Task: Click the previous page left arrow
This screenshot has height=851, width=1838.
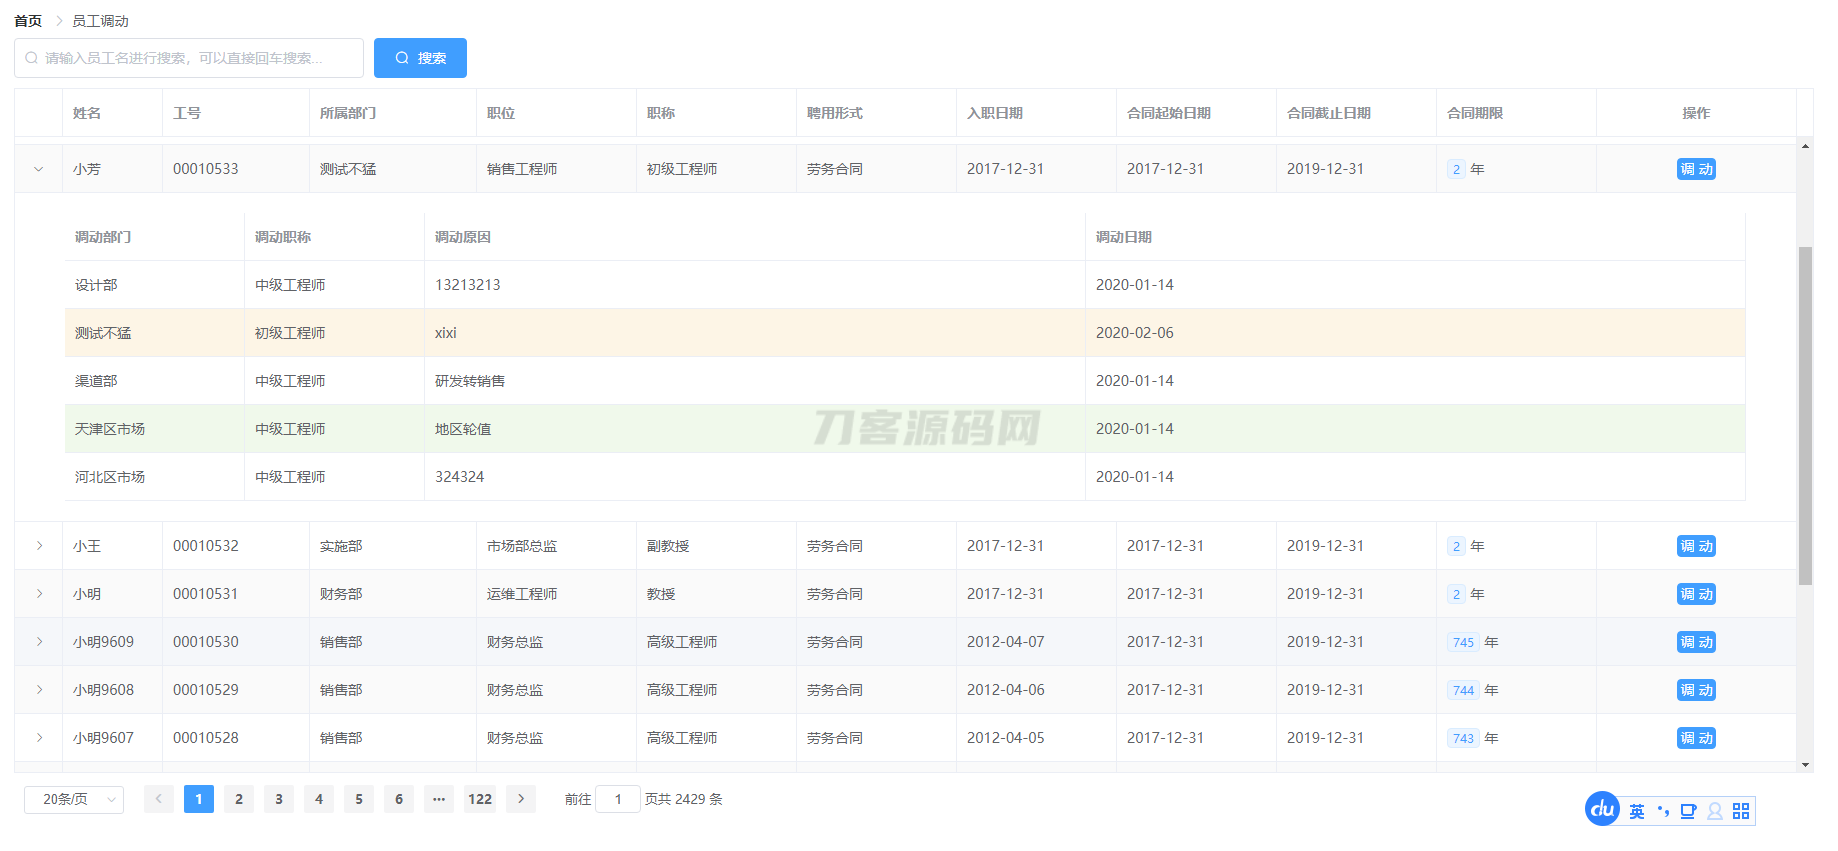Action: coord(158,799)
